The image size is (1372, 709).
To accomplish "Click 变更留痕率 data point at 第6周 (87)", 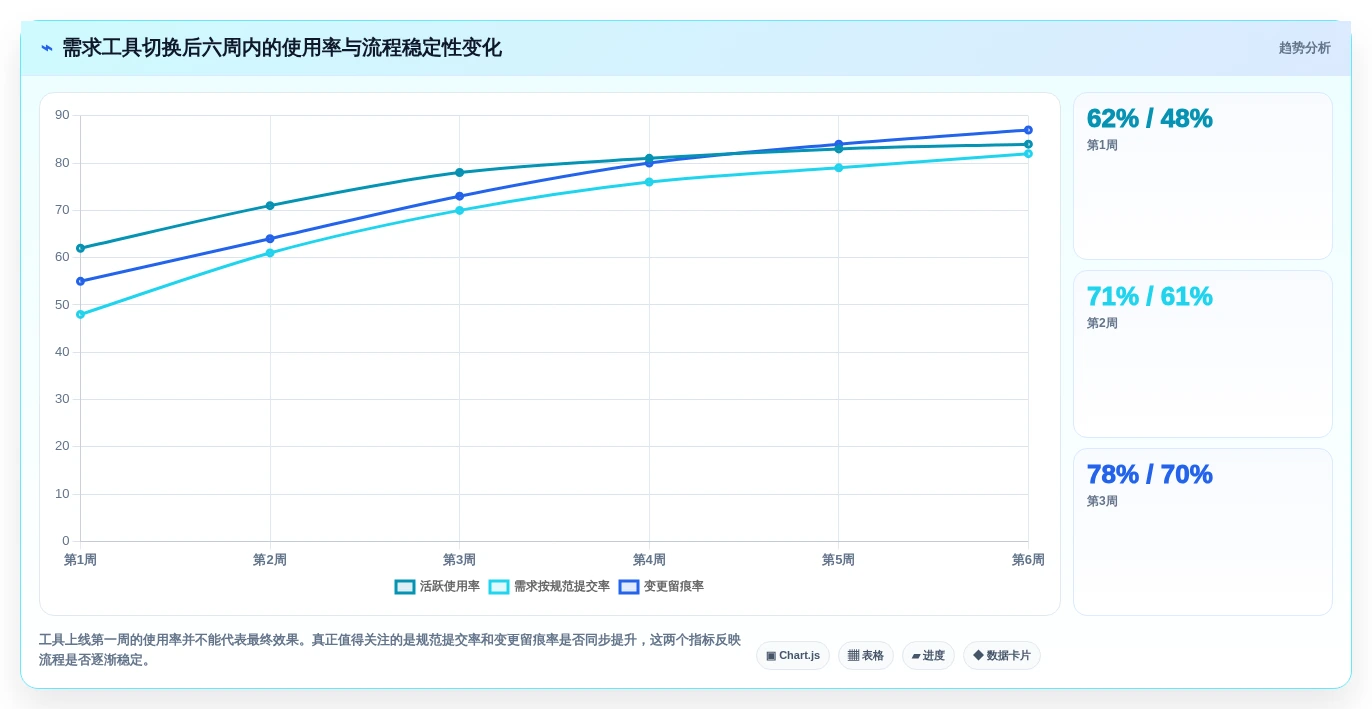I will tap(1028, 130).
